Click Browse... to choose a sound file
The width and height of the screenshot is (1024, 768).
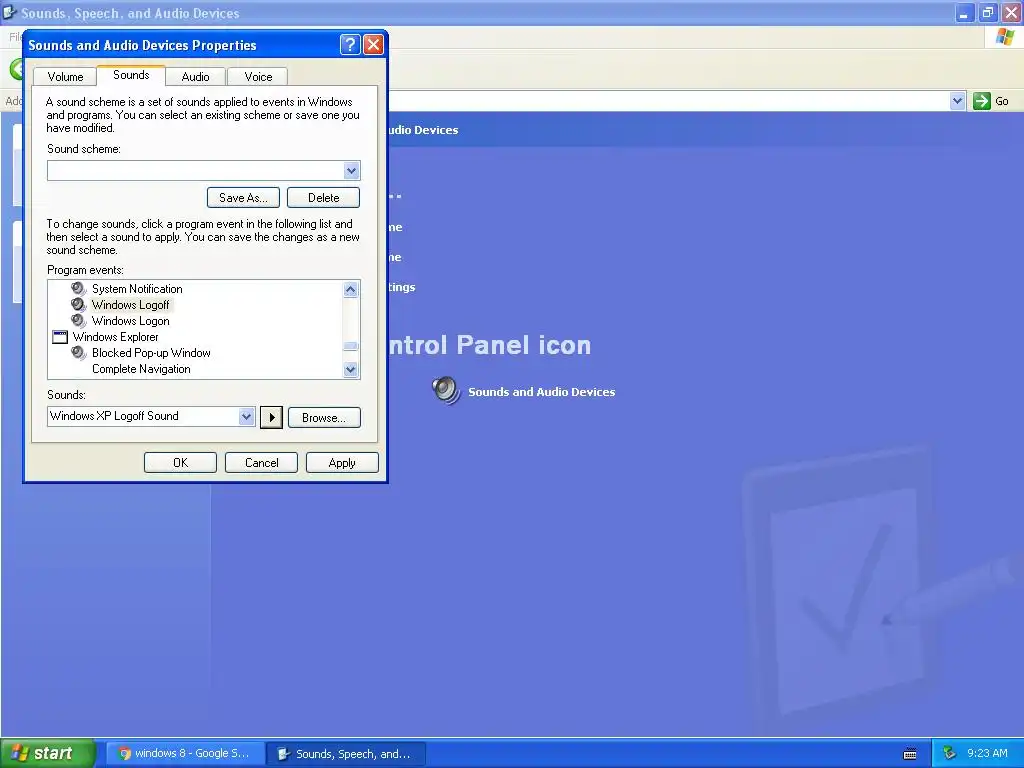pyautogui.click(x=324, y=418)
